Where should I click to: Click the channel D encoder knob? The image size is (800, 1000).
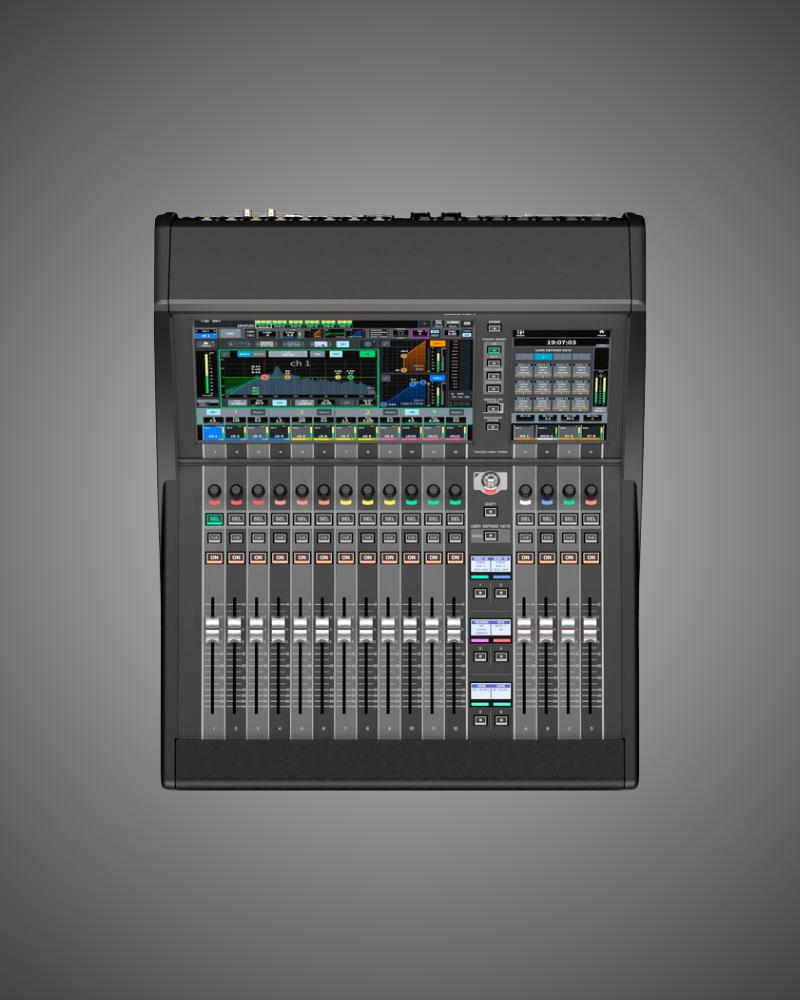tap(591, 491)
